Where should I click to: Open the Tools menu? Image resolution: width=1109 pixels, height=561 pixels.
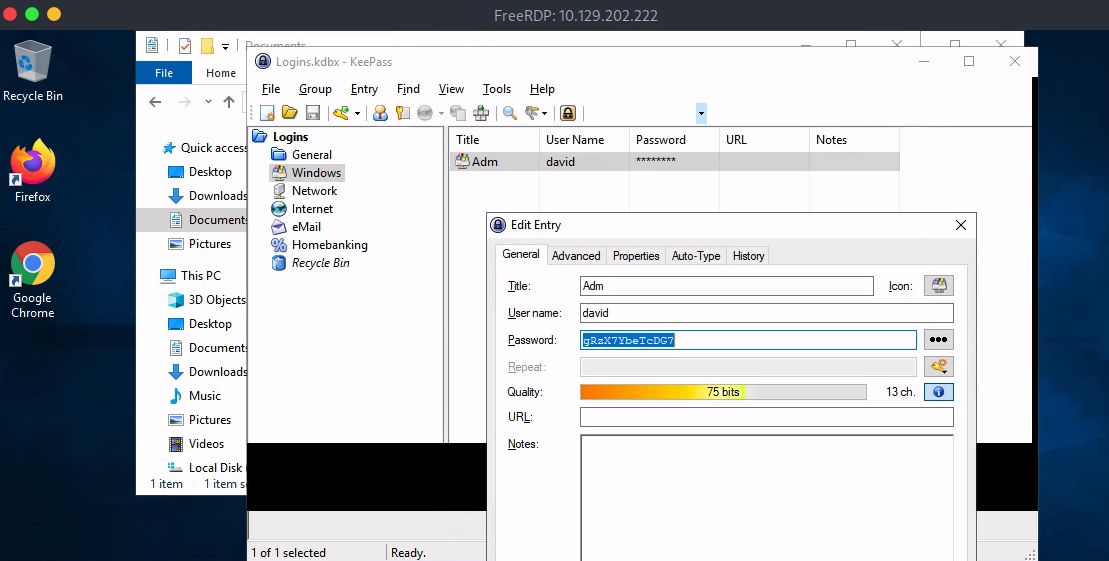pos(497,88)
